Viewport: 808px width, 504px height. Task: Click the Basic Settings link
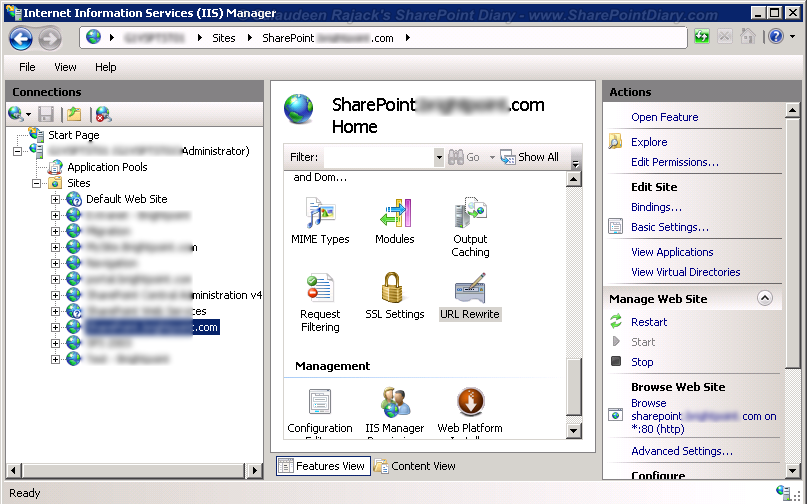tap(670, 227)
